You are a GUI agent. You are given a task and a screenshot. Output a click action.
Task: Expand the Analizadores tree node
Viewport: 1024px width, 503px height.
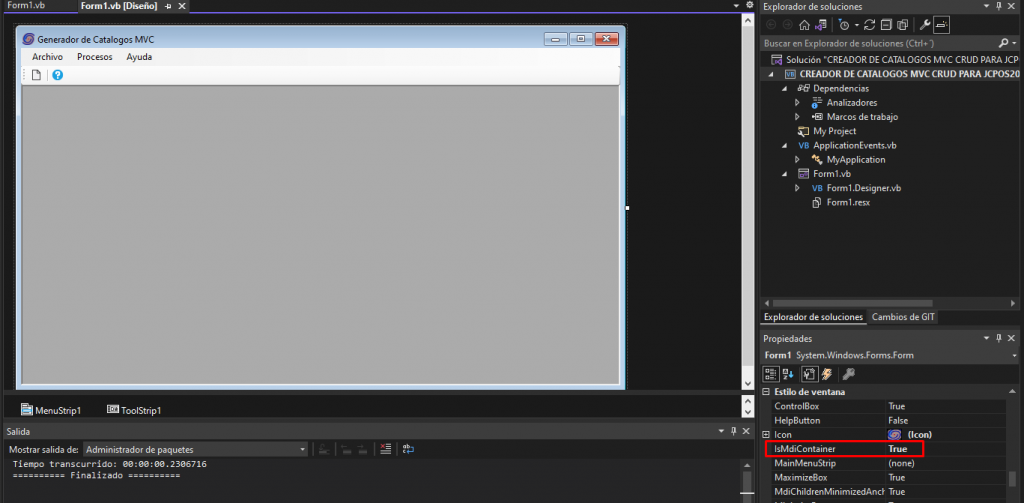pyautogui.click(x=797, y=102)
